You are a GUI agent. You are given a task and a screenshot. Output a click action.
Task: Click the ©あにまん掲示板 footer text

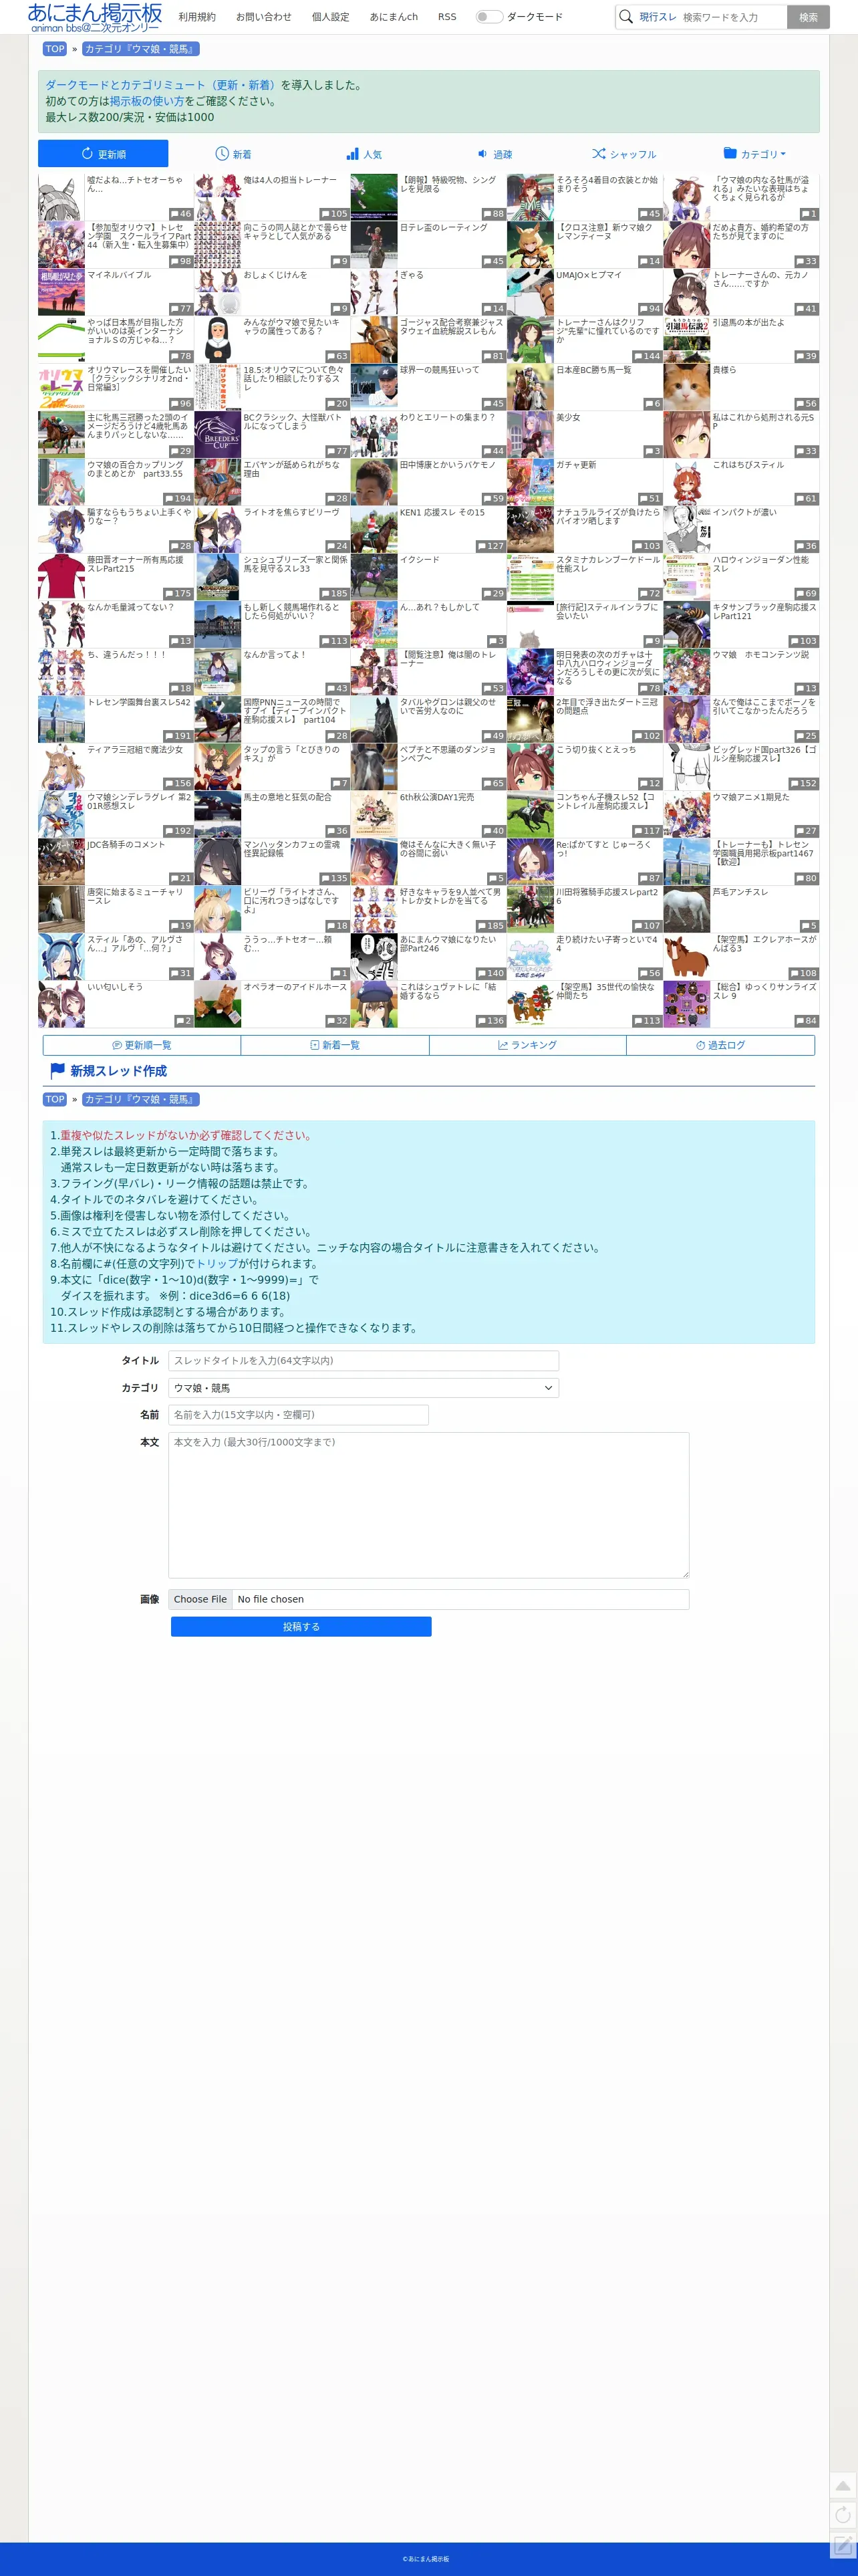(426, 2559)
